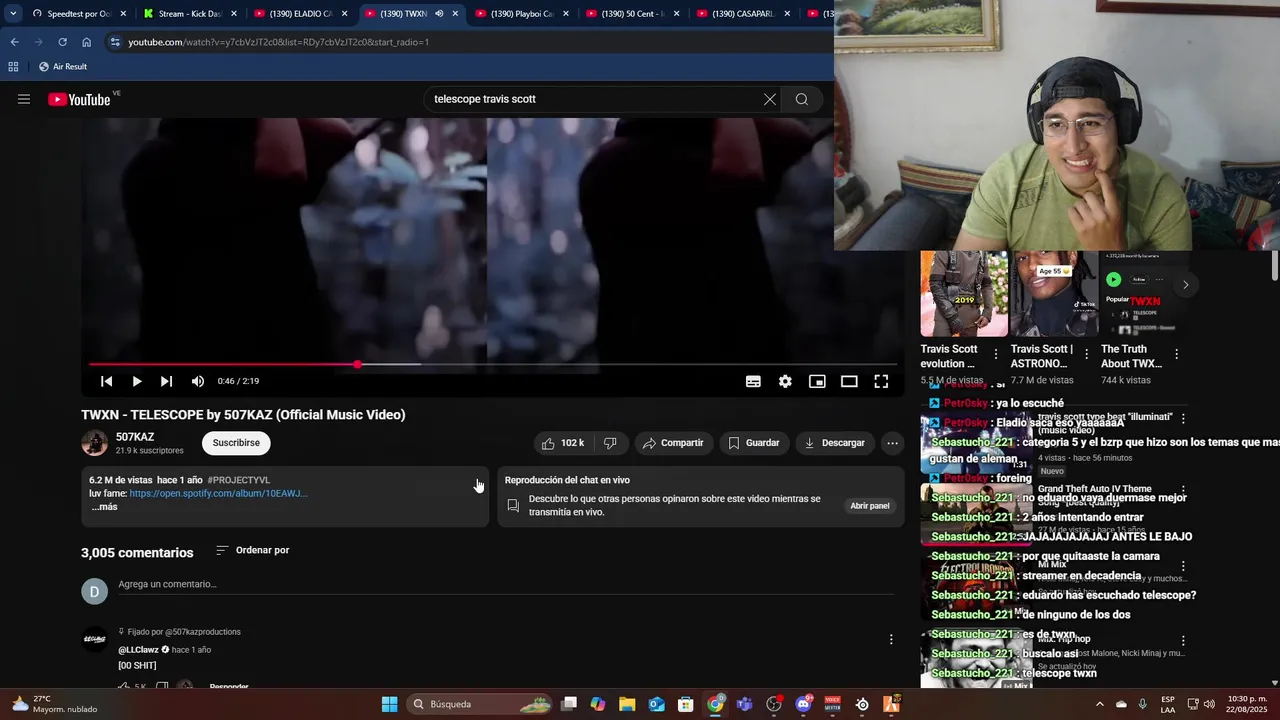Enter fullscreen mode
Screen dimensions: 1280x720
881,381
